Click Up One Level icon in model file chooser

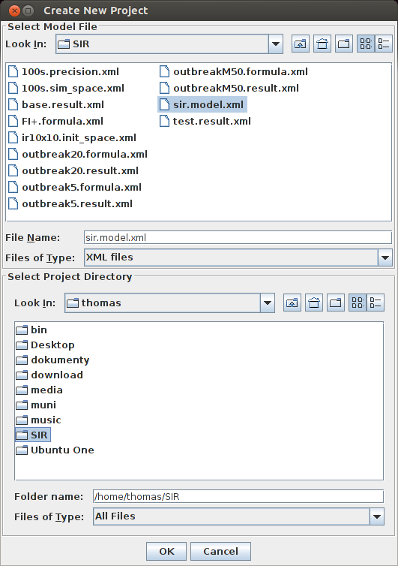[300, 44]
